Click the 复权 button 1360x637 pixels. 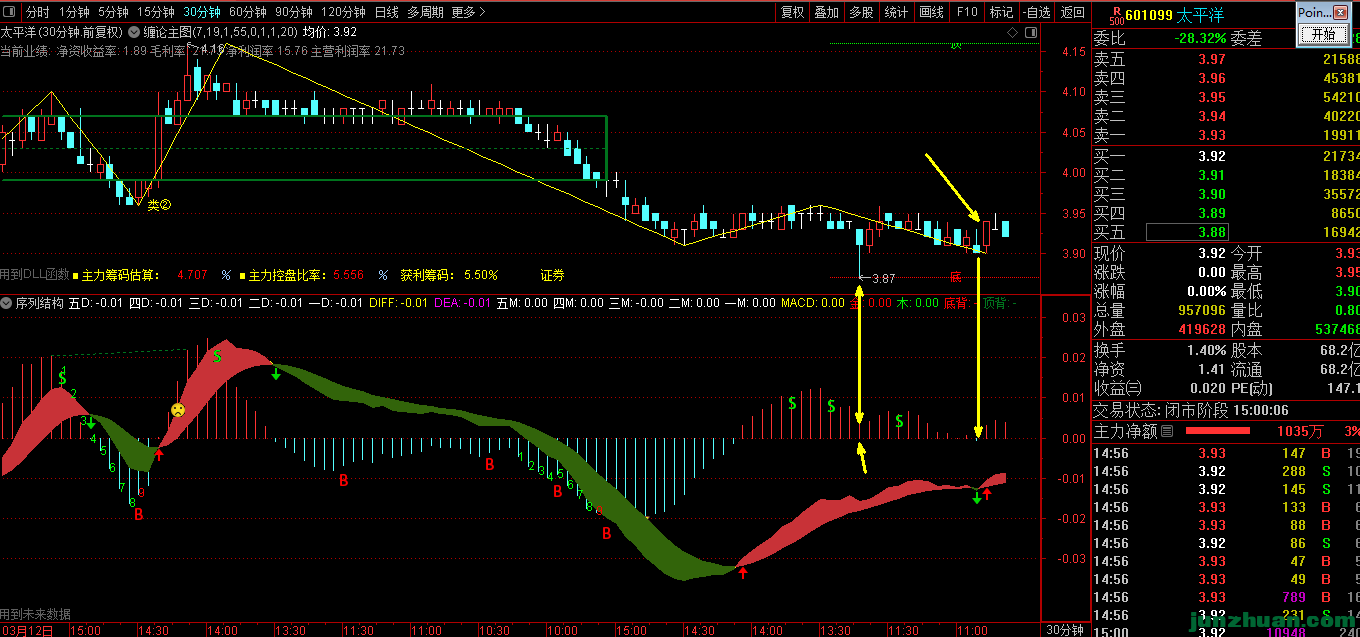(792, 12)
